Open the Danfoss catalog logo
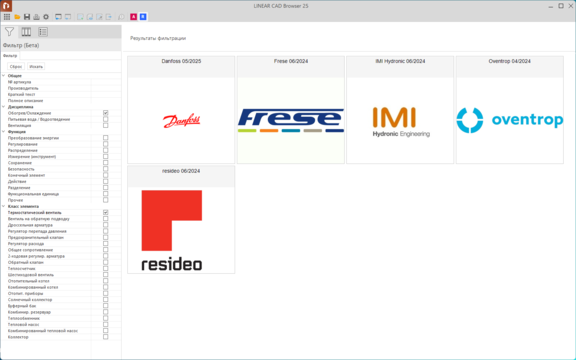The height and width of the screenshot is (360, 576). [181, 120]
